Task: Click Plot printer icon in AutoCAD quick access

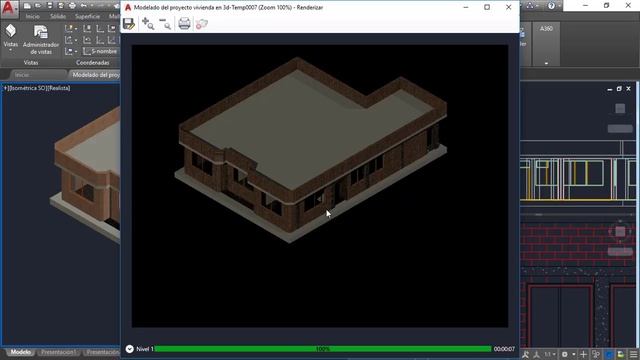Action: point(72,6)
